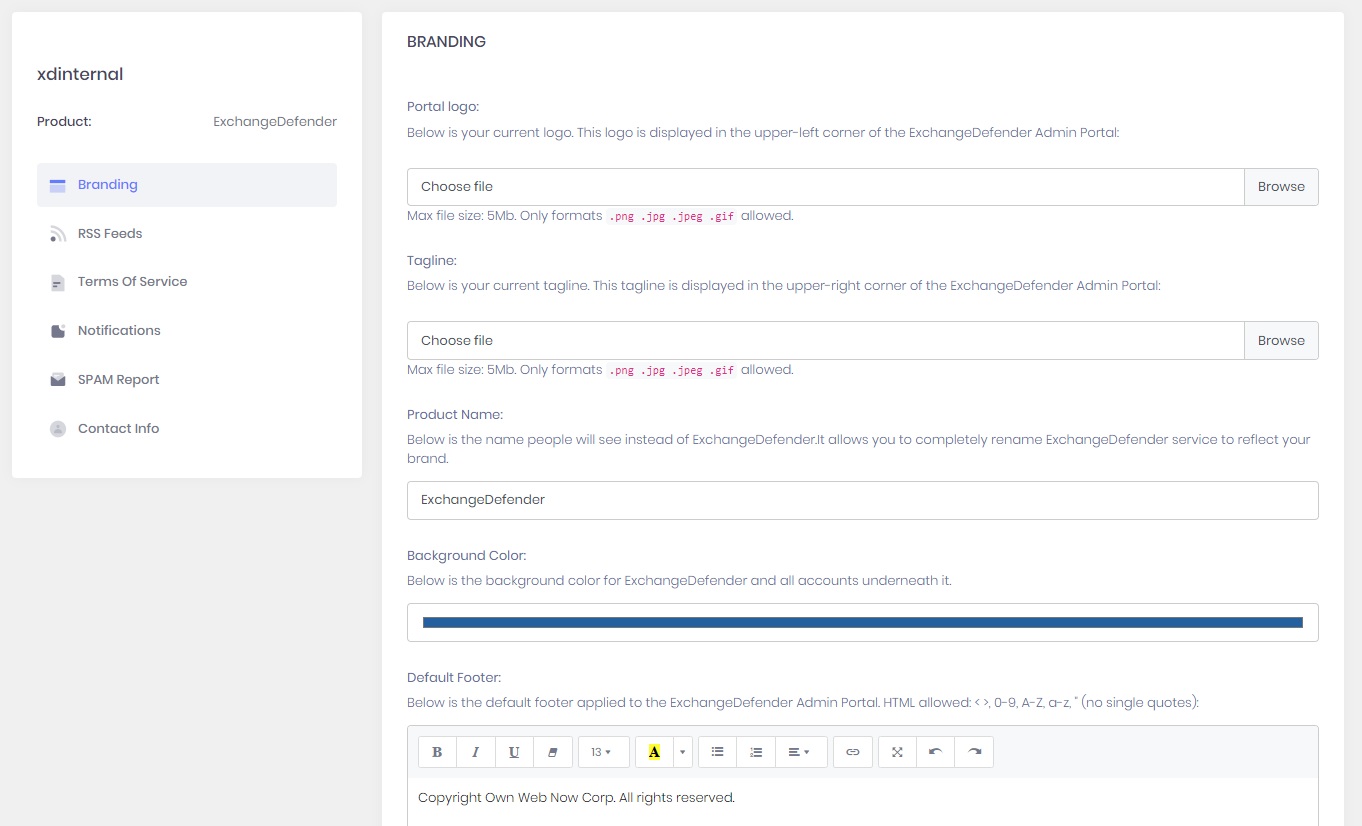Open the SPAM Report section
The image size is (1362, 826).
pyautogui.click(x=118, y=380)
